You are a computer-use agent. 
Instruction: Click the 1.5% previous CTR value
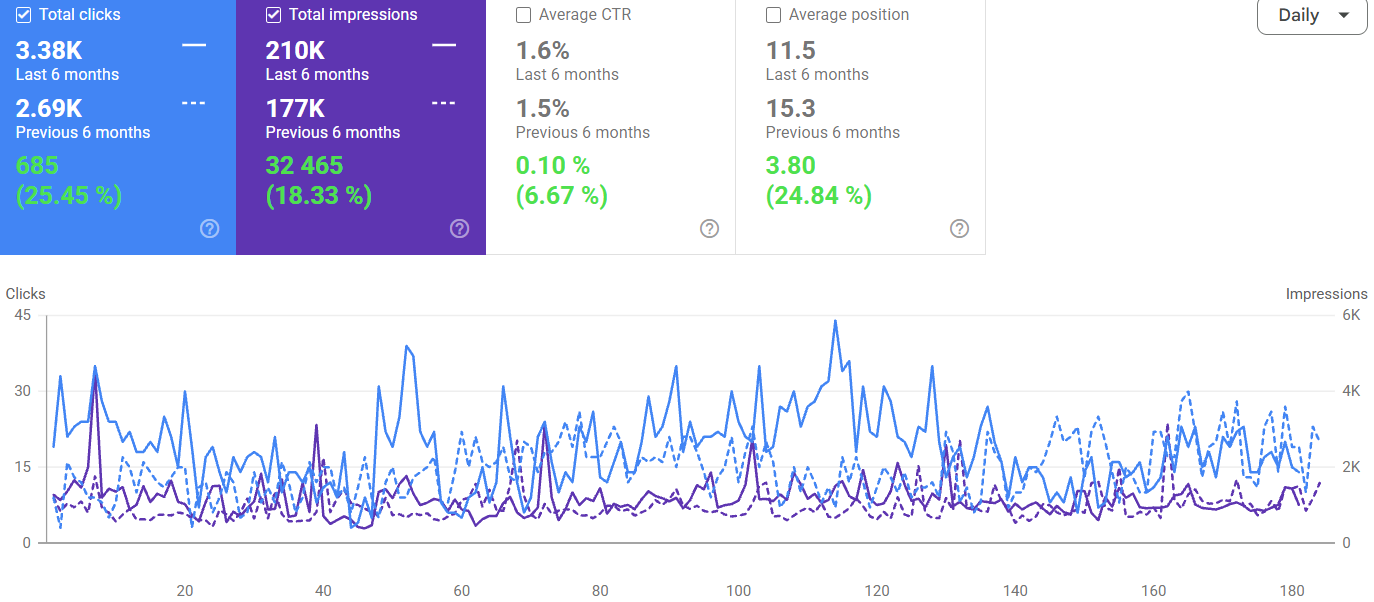tap(543, 108)
